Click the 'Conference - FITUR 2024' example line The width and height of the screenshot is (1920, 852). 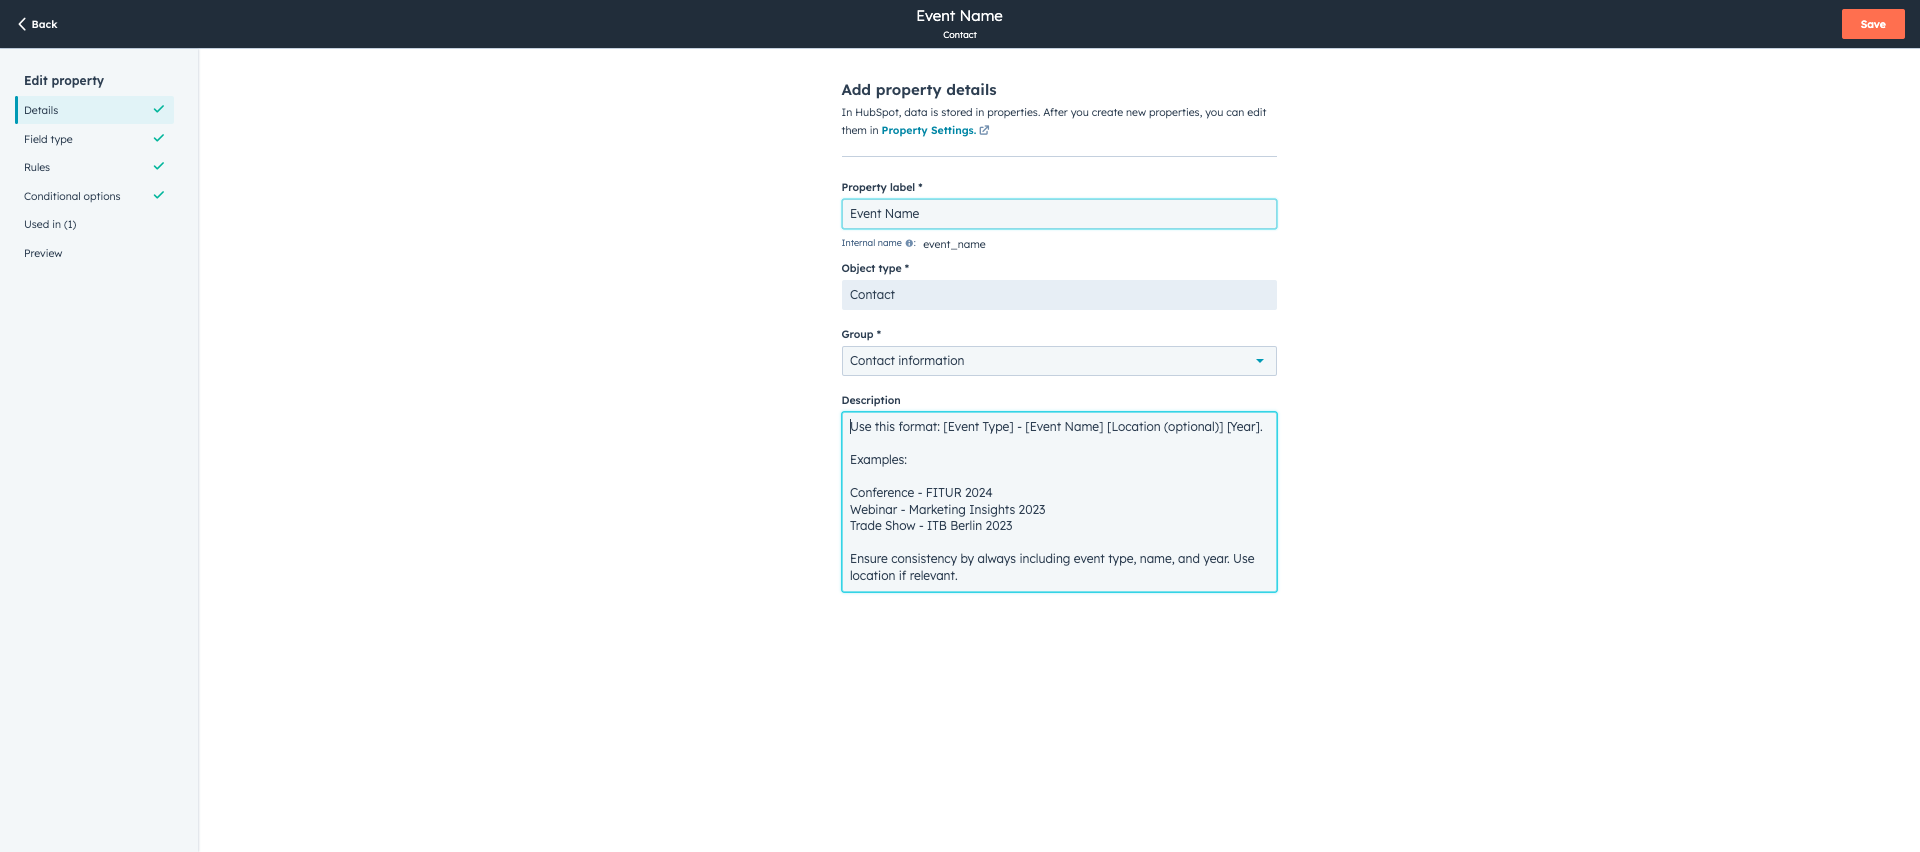click(921, 493)
